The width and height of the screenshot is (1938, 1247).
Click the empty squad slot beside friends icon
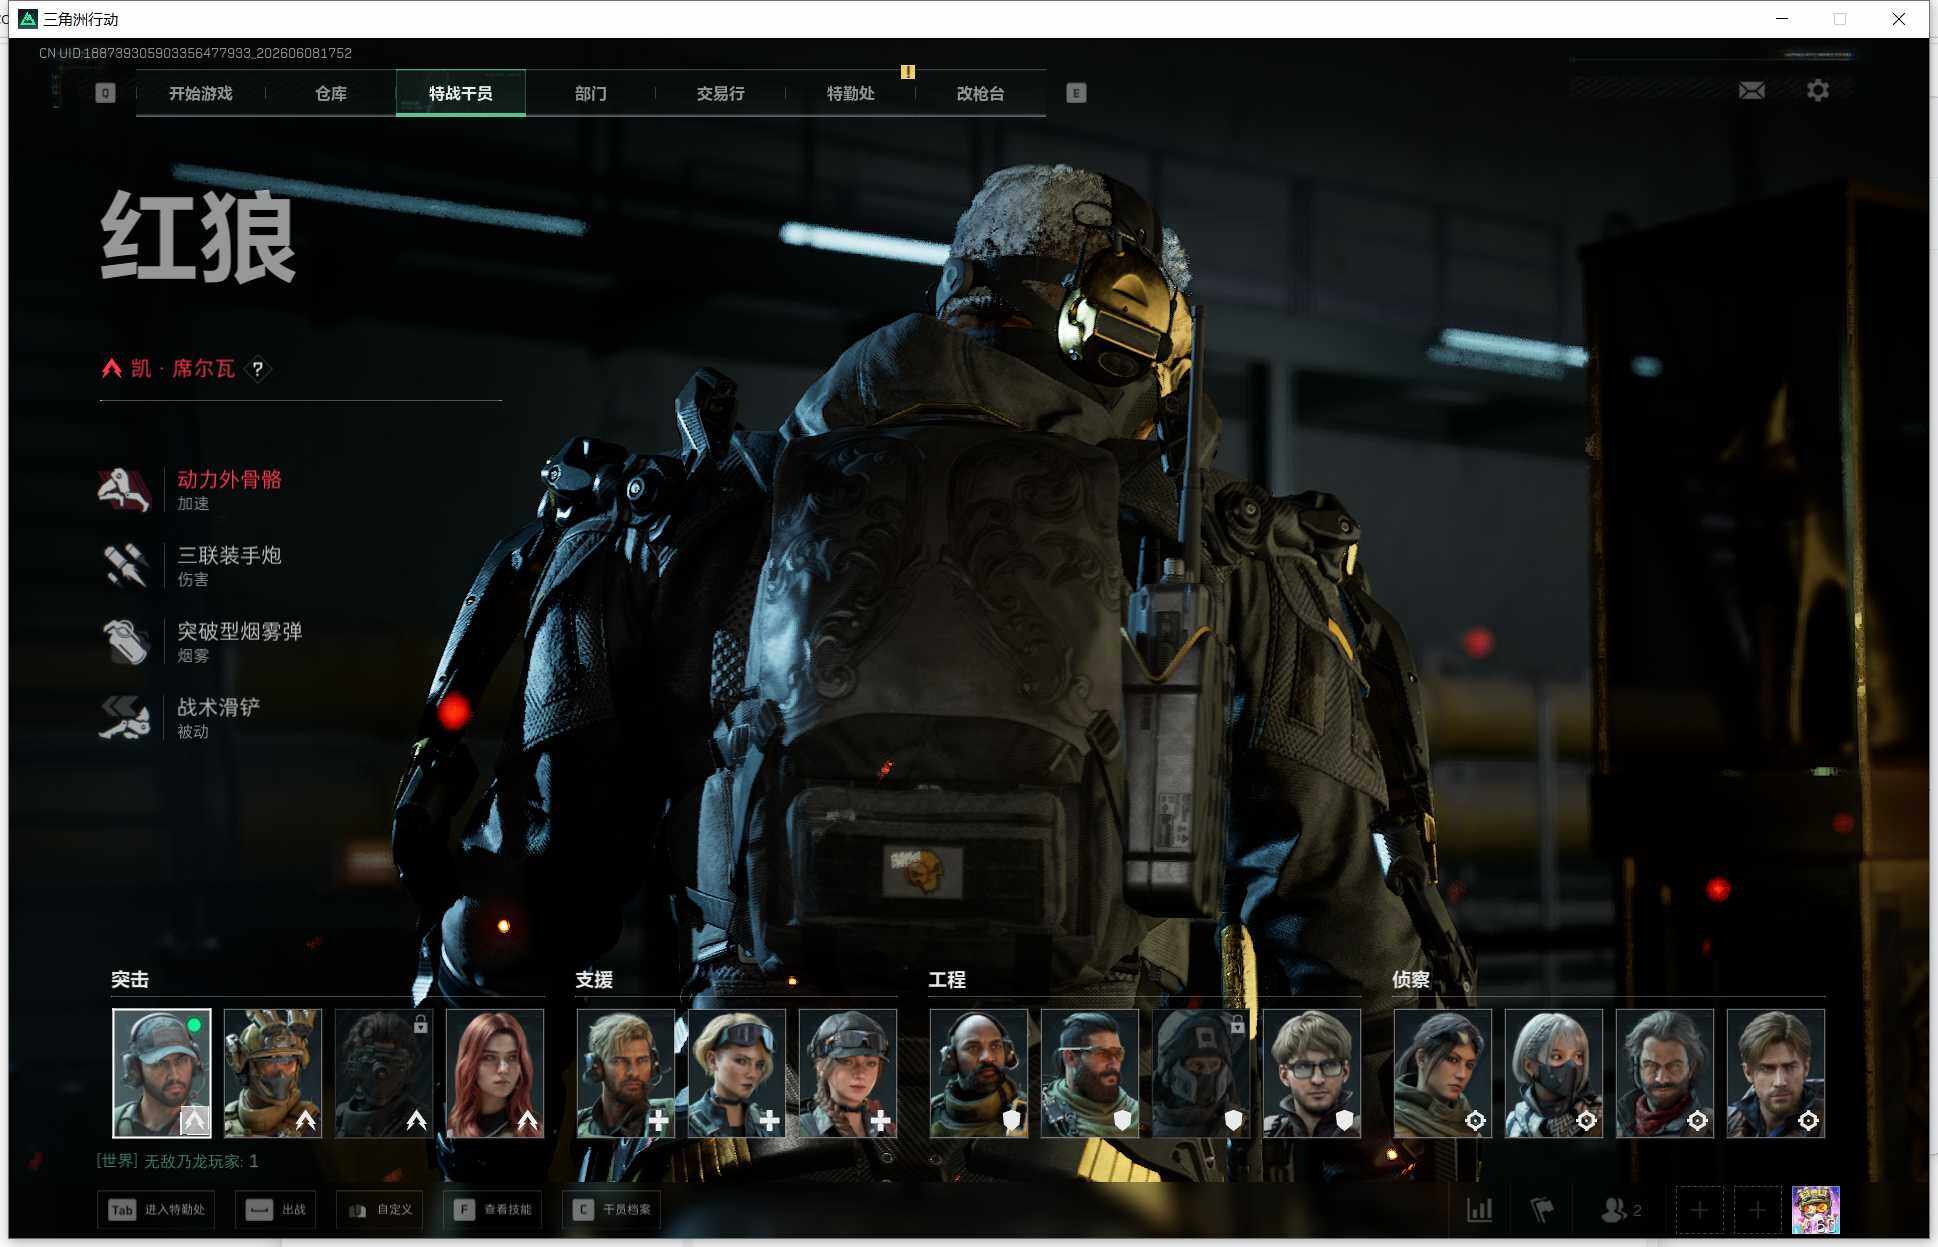pos(1699,1210)
